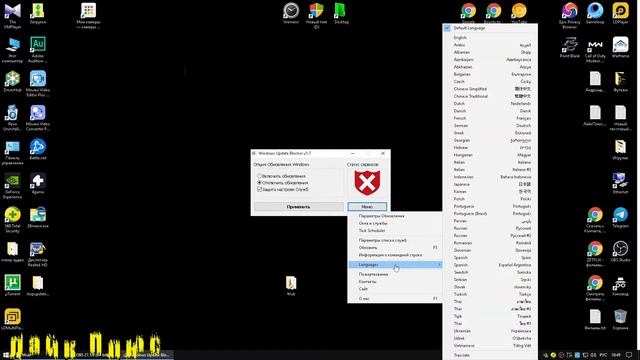Image resolution: width=640 pixels, height=360 pixels.
Task: Select English in the language list
Action: click(490, 38)
